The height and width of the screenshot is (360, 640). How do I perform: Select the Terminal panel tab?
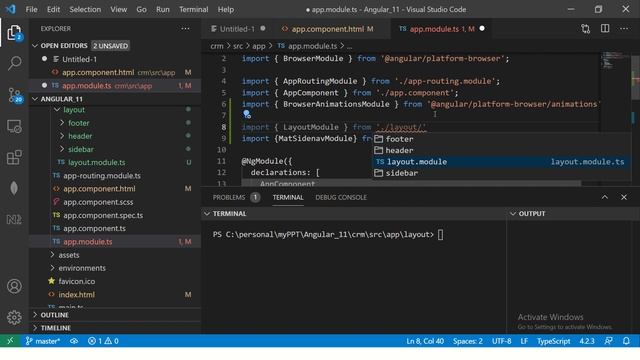288,197
